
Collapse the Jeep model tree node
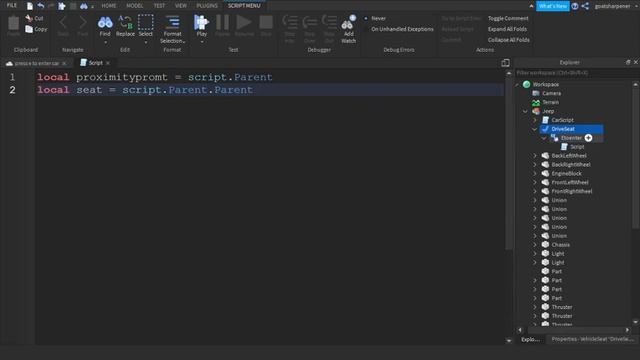click(525, 111)
